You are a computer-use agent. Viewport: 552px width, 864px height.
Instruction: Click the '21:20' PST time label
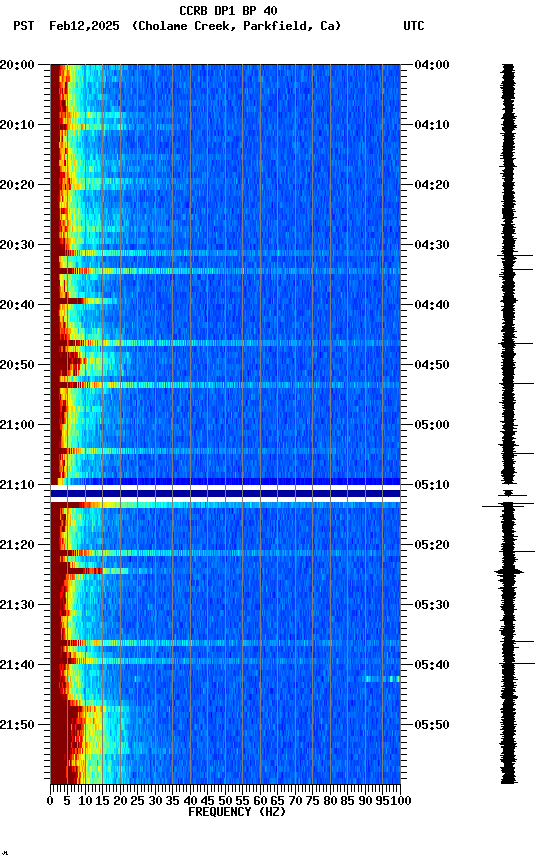point(17,546)
